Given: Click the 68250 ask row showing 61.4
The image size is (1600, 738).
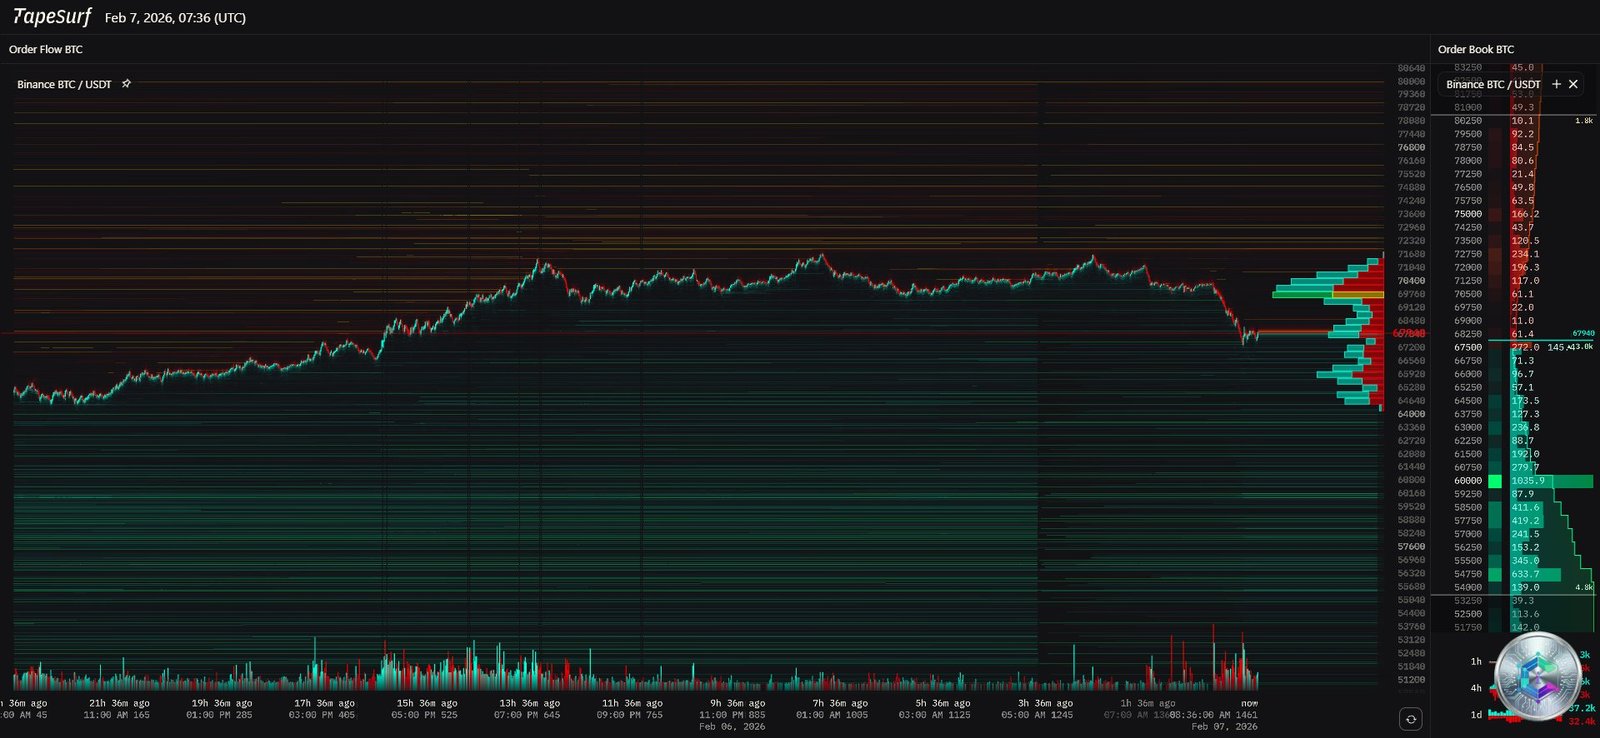Looking at the screenshot, I should coord(1514,334).
